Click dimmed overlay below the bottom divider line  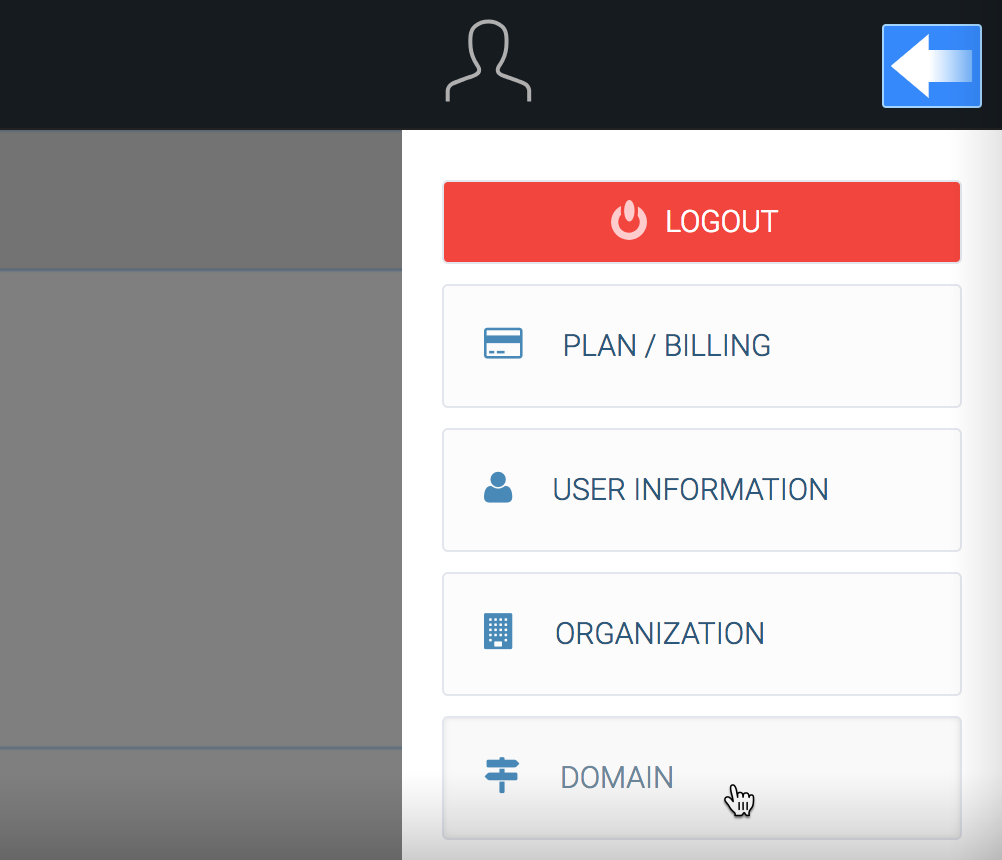(200, 805)
